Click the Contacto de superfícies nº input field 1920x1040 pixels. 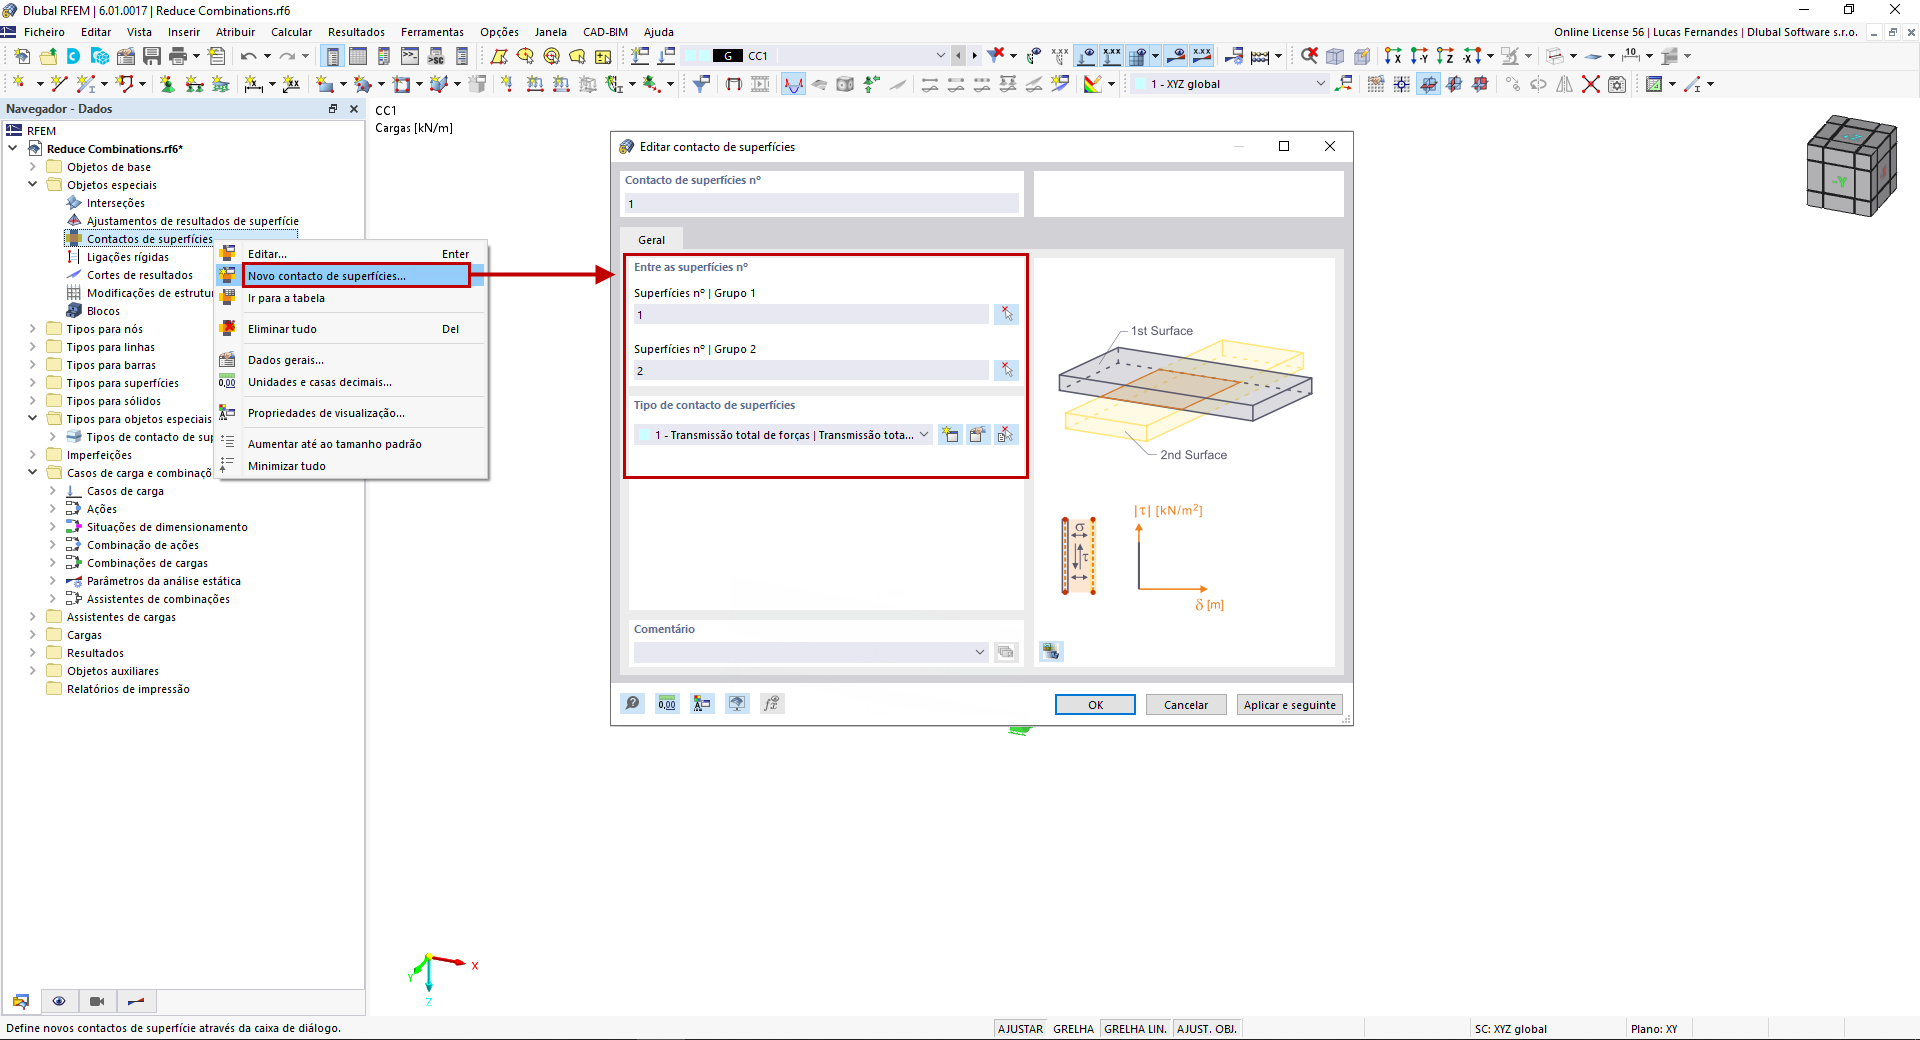[x=821, y=204]
